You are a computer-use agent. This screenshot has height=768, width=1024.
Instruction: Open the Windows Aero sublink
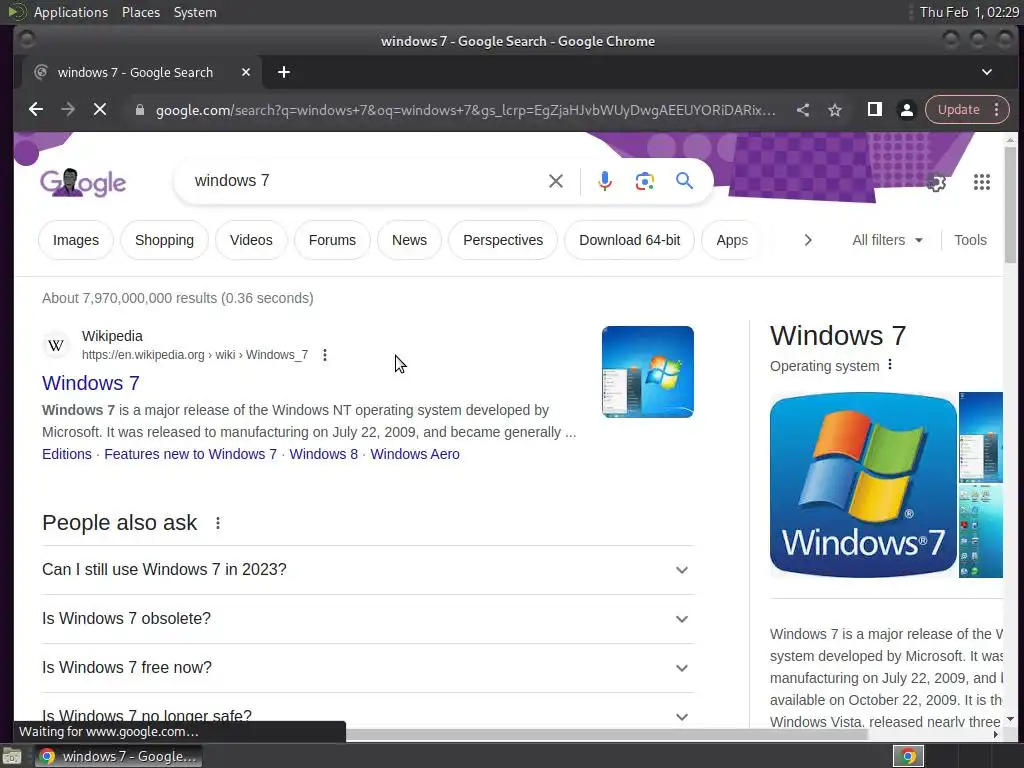pos(415,454)
